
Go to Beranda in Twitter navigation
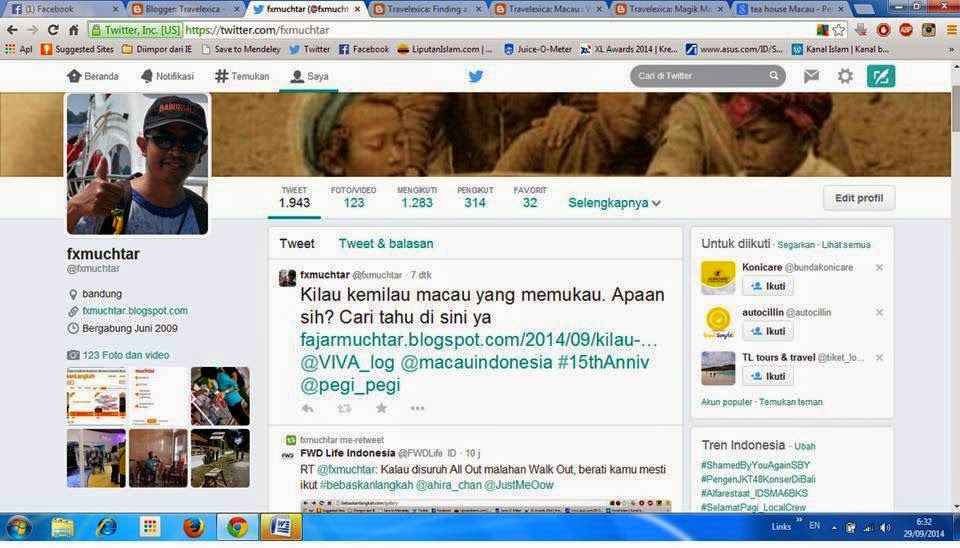[93, 76]
